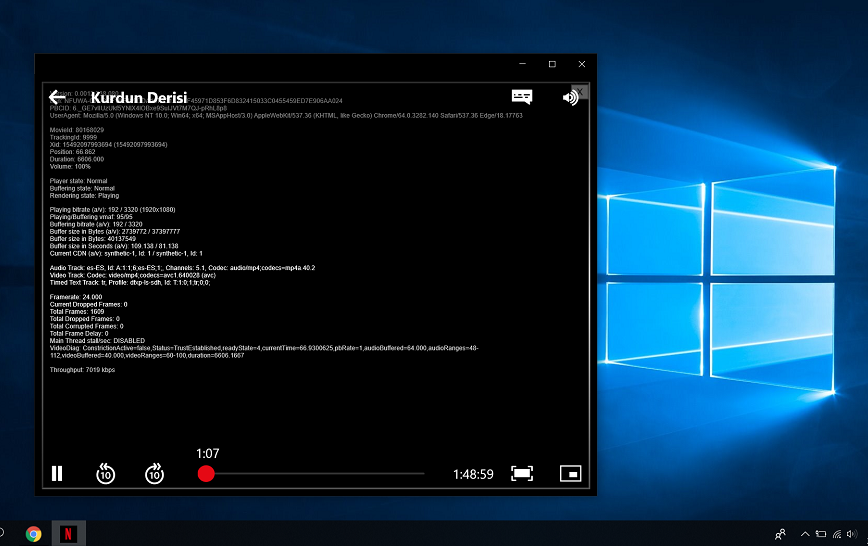868x546 pixels.
Task: Click the 'Volume: 100%' line
Action: pyautogui.click(x=70, y=166)
